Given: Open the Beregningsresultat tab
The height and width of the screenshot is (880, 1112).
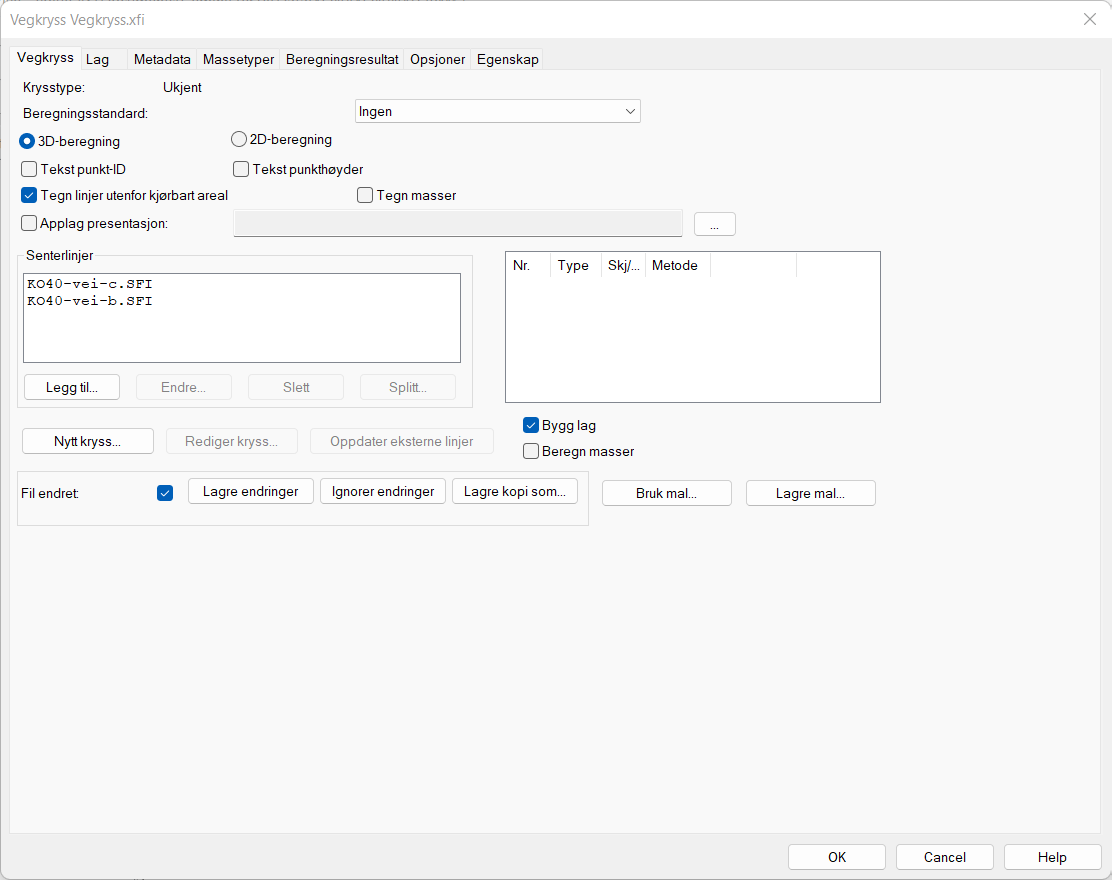Looking at the screenshot, I should click(x=342, y=60).
